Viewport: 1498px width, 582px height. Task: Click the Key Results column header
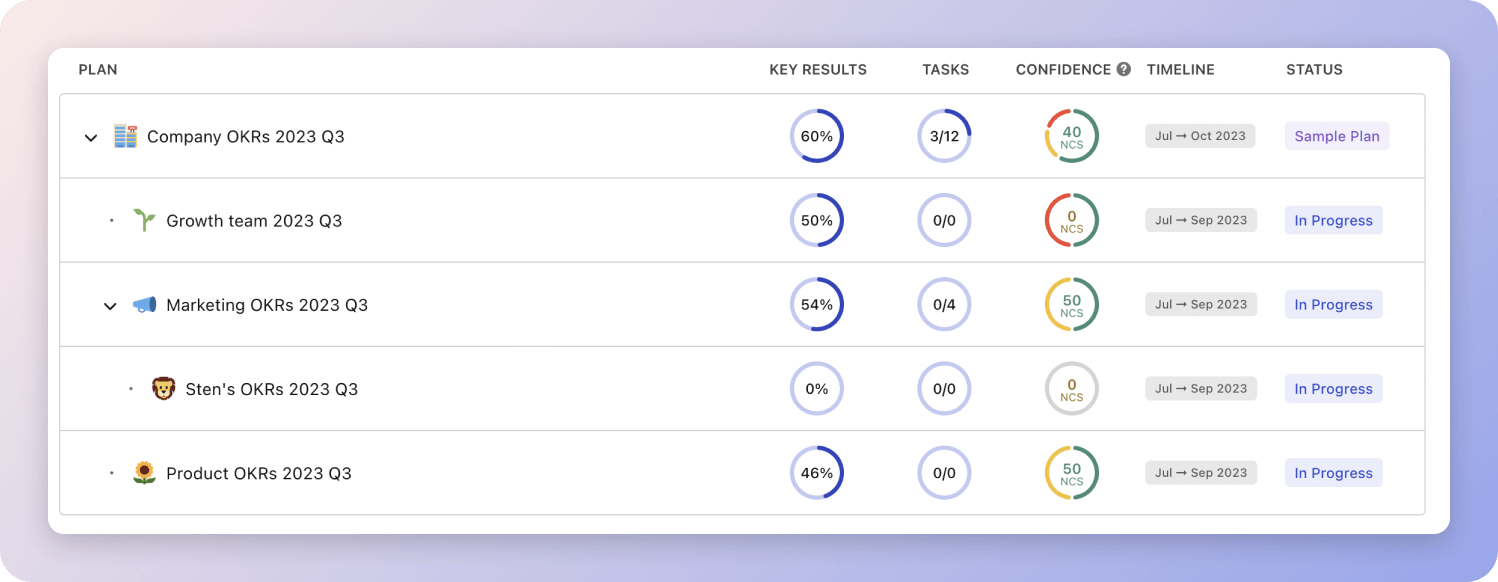click(817, 70)
